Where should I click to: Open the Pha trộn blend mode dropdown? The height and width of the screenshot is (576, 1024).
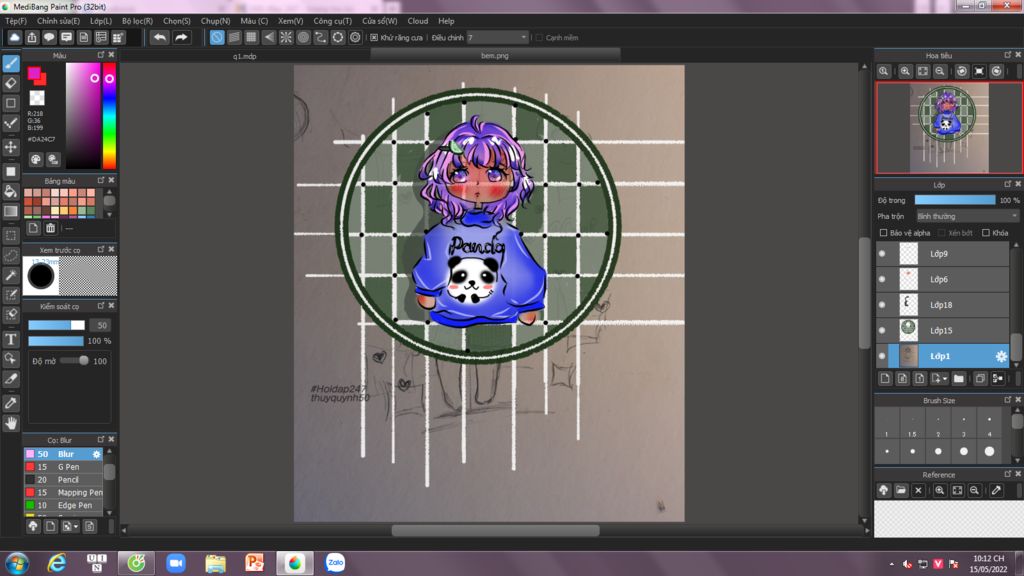pyautogui.click(x=967, y=216)
